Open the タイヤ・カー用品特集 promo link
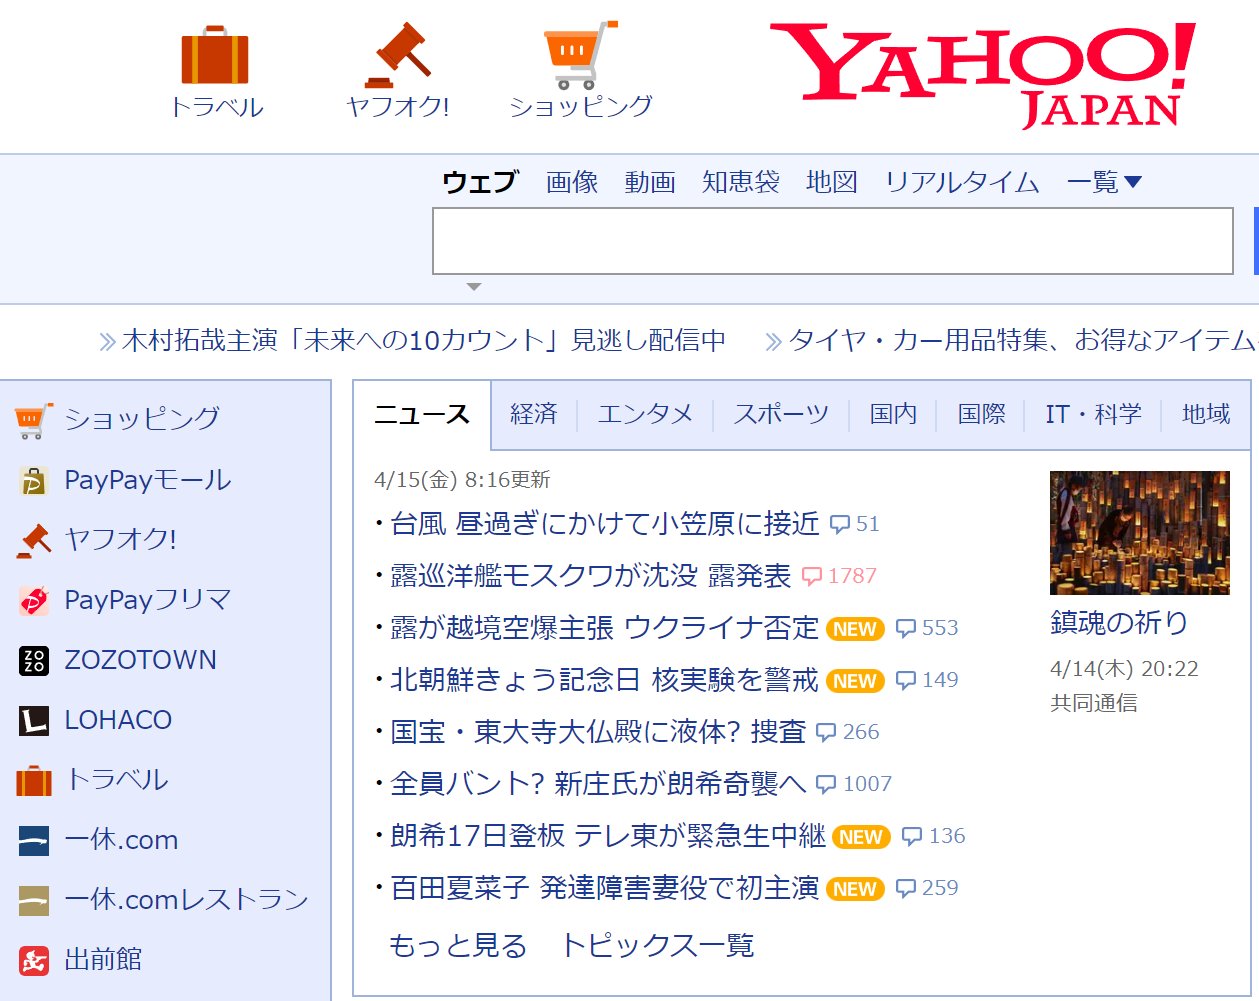 pyautogui.click(x=1023, y=341)
